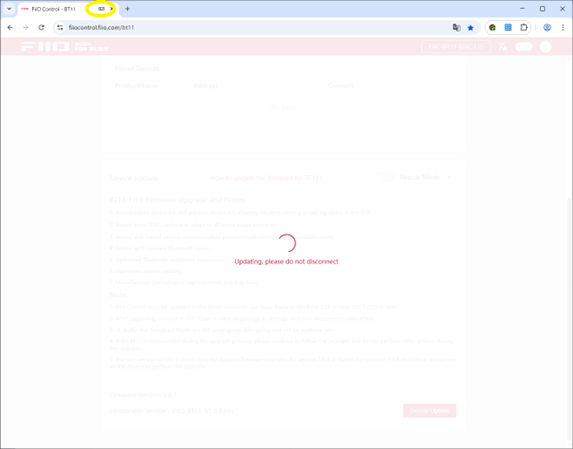Open the Chrome profile avatar
573x449 pixels.
547,27
